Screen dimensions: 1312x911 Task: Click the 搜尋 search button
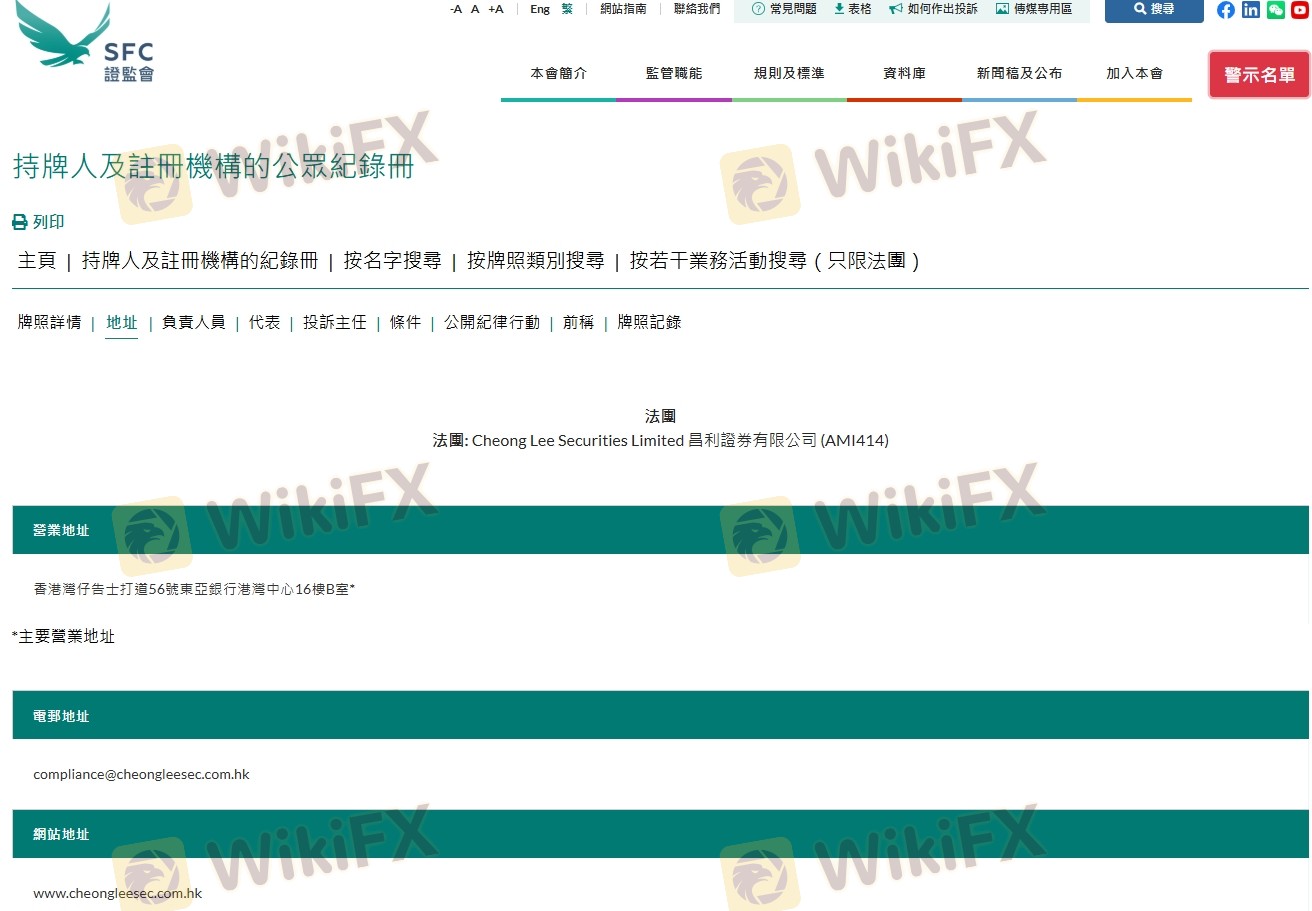[x=1153, y=9]
